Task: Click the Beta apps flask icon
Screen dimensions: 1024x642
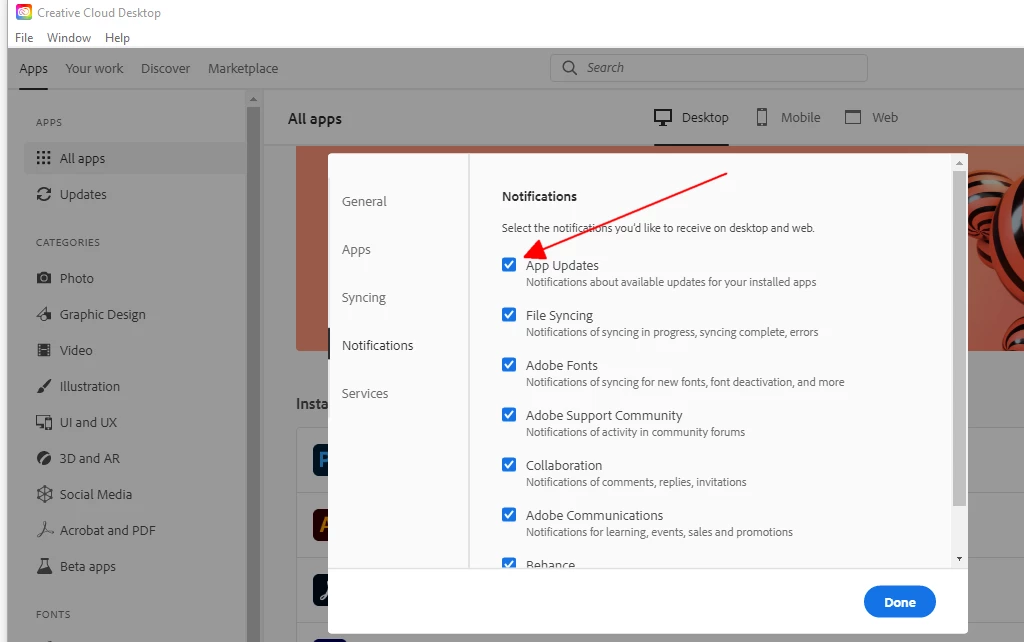Action: coord(44,566)
